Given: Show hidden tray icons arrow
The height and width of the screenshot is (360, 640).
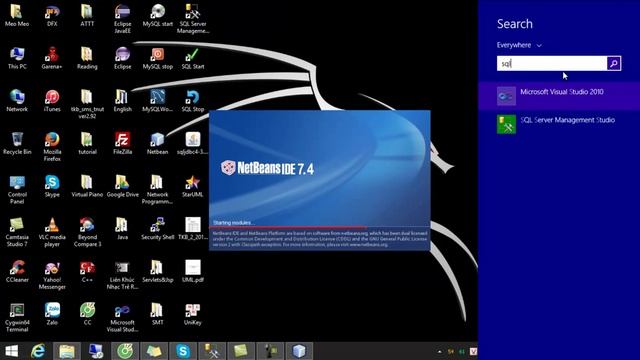Looking at the screenshot, I should (440, 351).
